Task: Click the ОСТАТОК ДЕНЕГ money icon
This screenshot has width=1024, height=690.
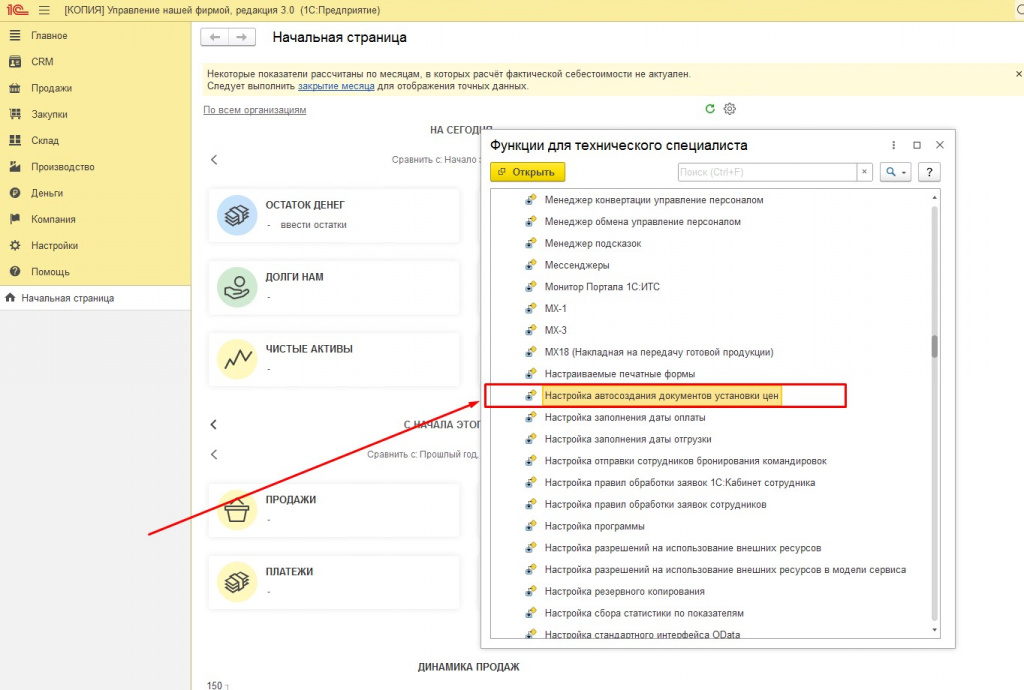Action: [x=236, y=215]
